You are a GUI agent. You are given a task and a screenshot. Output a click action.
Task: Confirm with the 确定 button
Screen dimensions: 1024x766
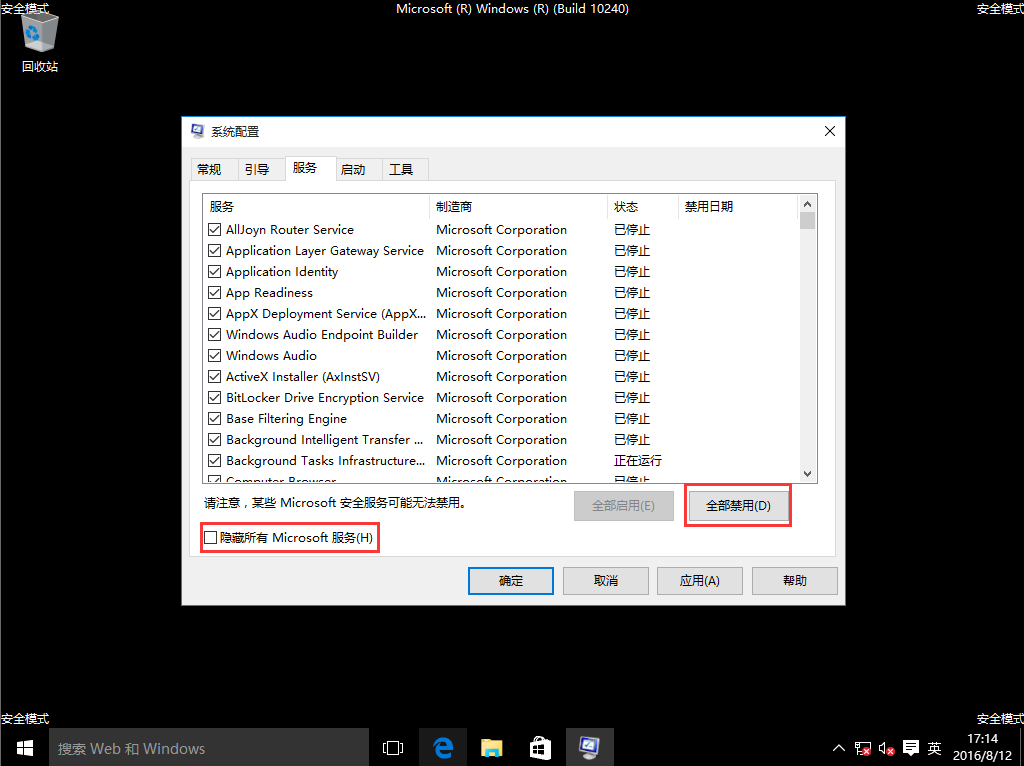pos(511,581)
